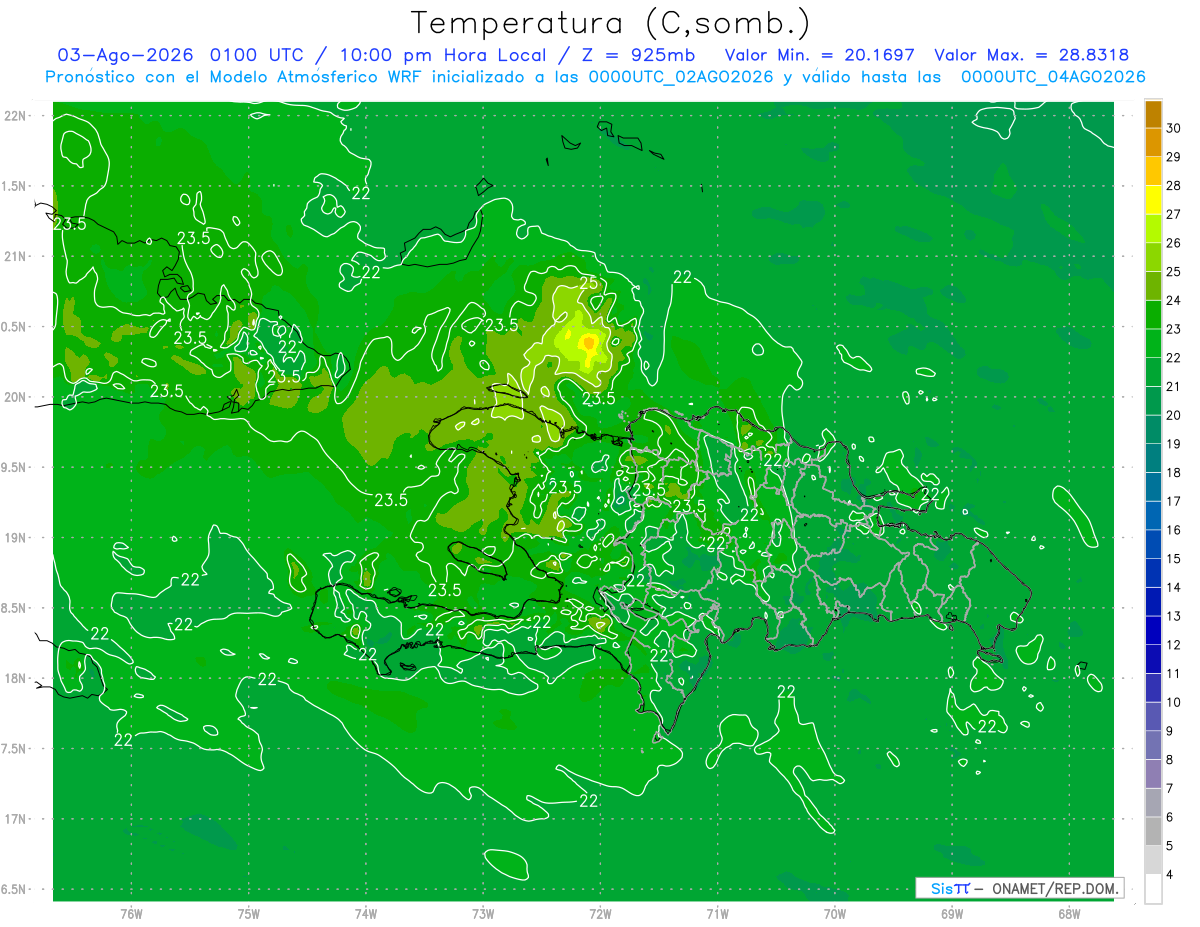Click the "21N" latitude axis label
Image resolution: width=1200 pixels, height=927 pixels.
click(x=15, y=256)
